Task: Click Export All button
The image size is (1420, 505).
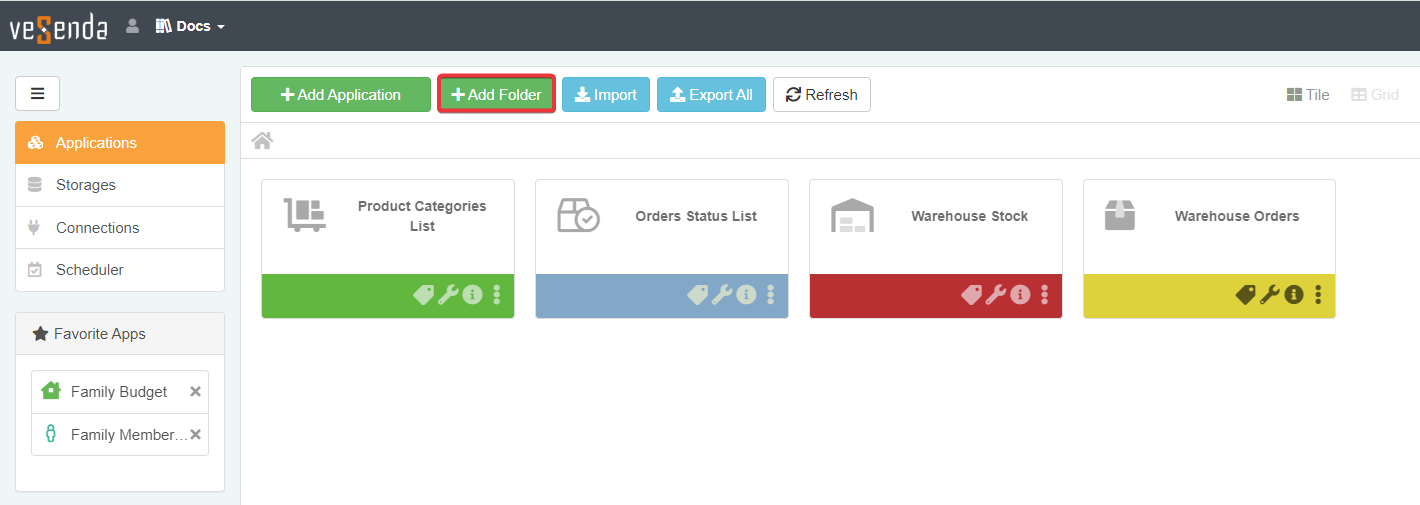Action: point(711,95)
